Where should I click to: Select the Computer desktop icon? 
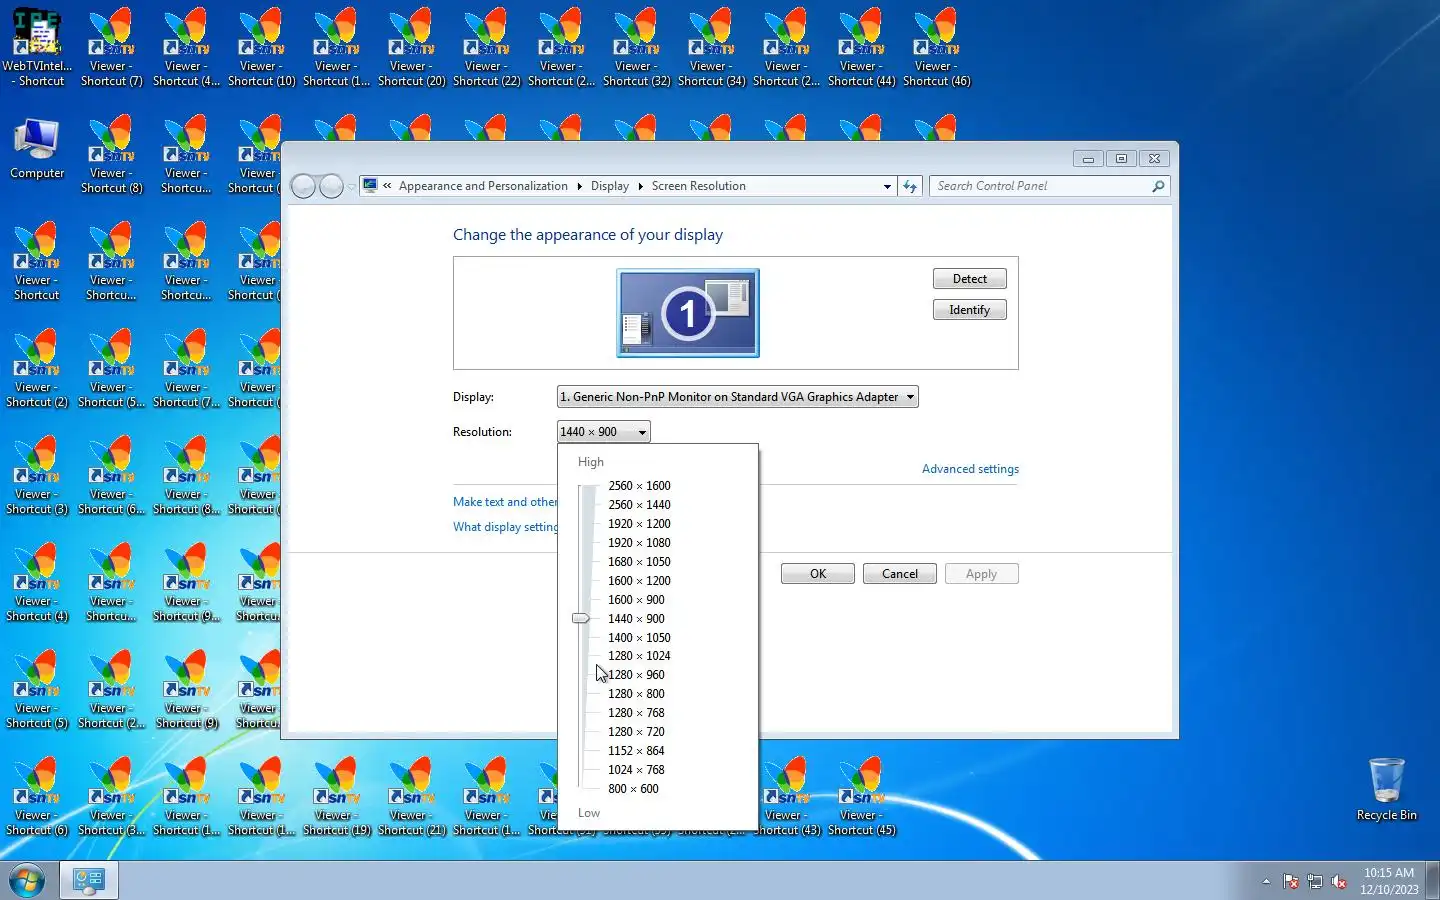[37, 148]
